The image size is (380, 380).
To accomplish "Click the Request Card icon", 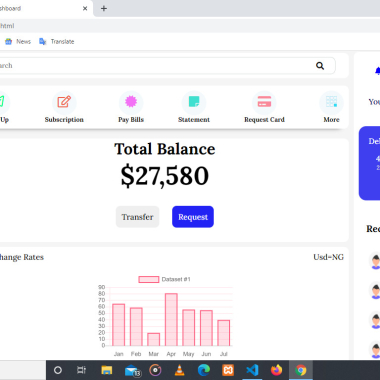I will pos(264,102).
